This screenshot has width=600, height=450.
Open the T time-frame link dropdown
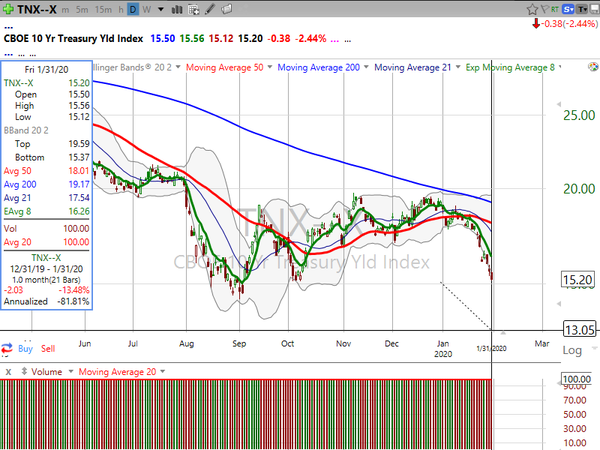(x=582, y=9)
